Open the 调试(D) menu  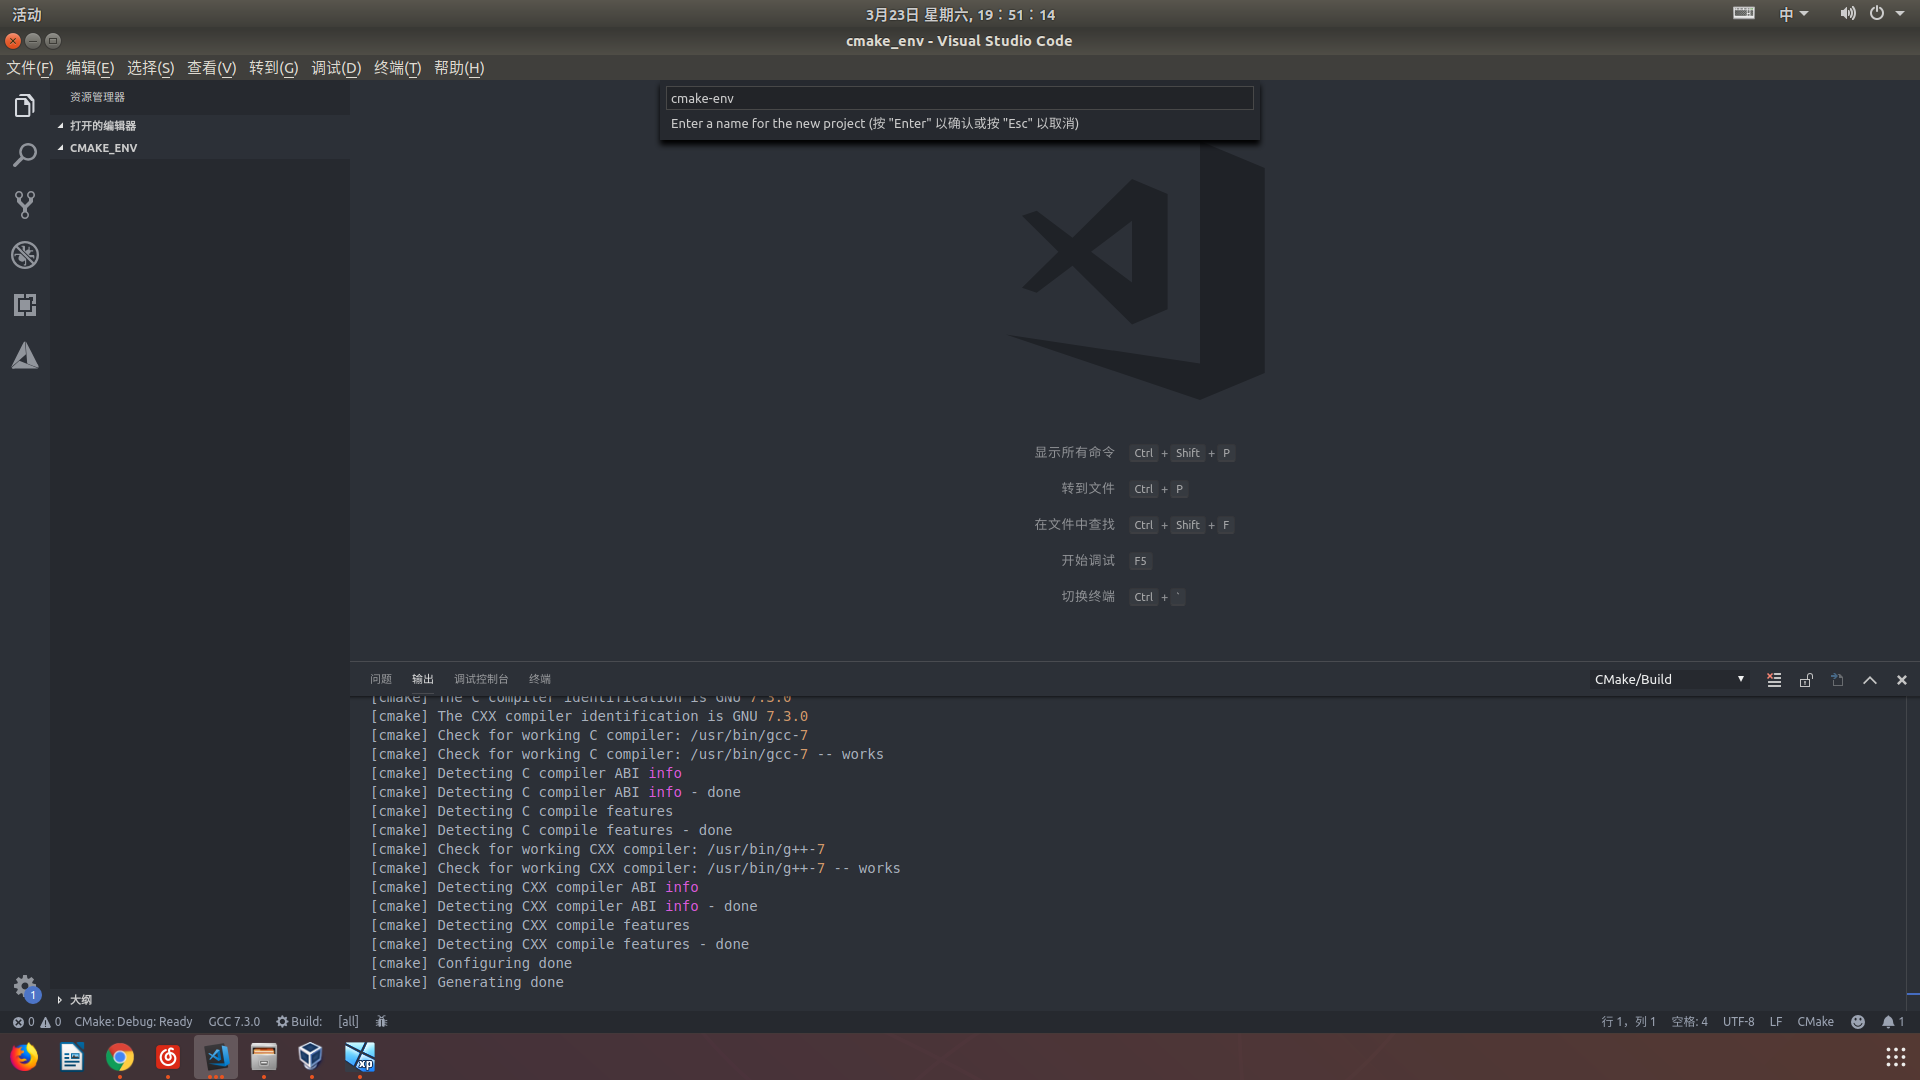coord(336,68)
